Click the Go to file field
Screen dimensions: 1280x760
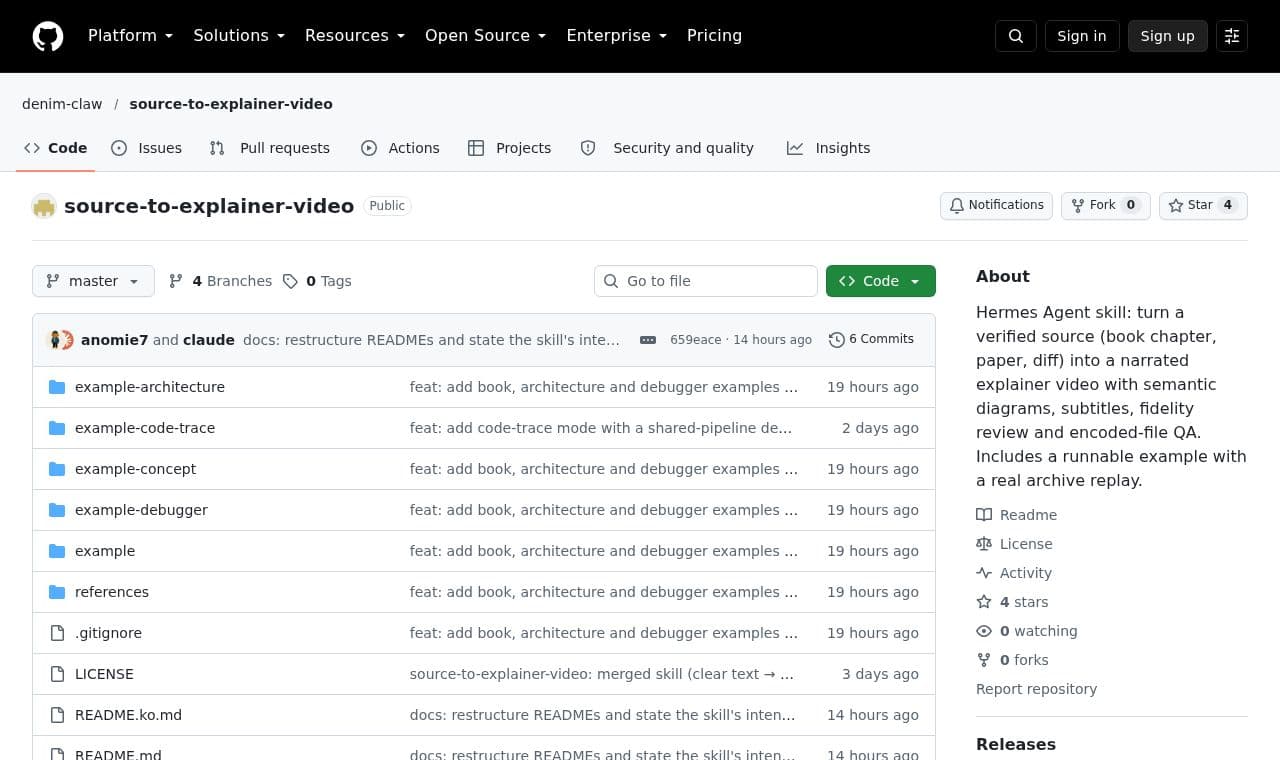pos(706,281)
